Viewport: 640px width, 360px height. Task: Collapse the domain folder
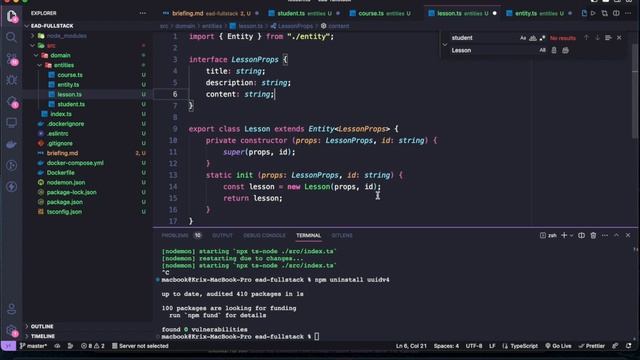tap(60, 56)
